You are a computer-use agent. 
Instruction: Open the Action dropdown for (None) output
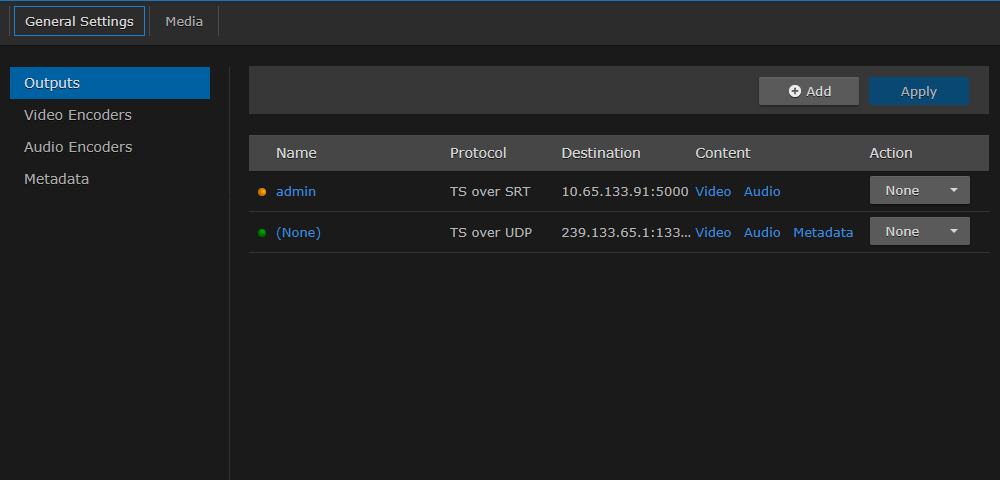coord(919,231)
